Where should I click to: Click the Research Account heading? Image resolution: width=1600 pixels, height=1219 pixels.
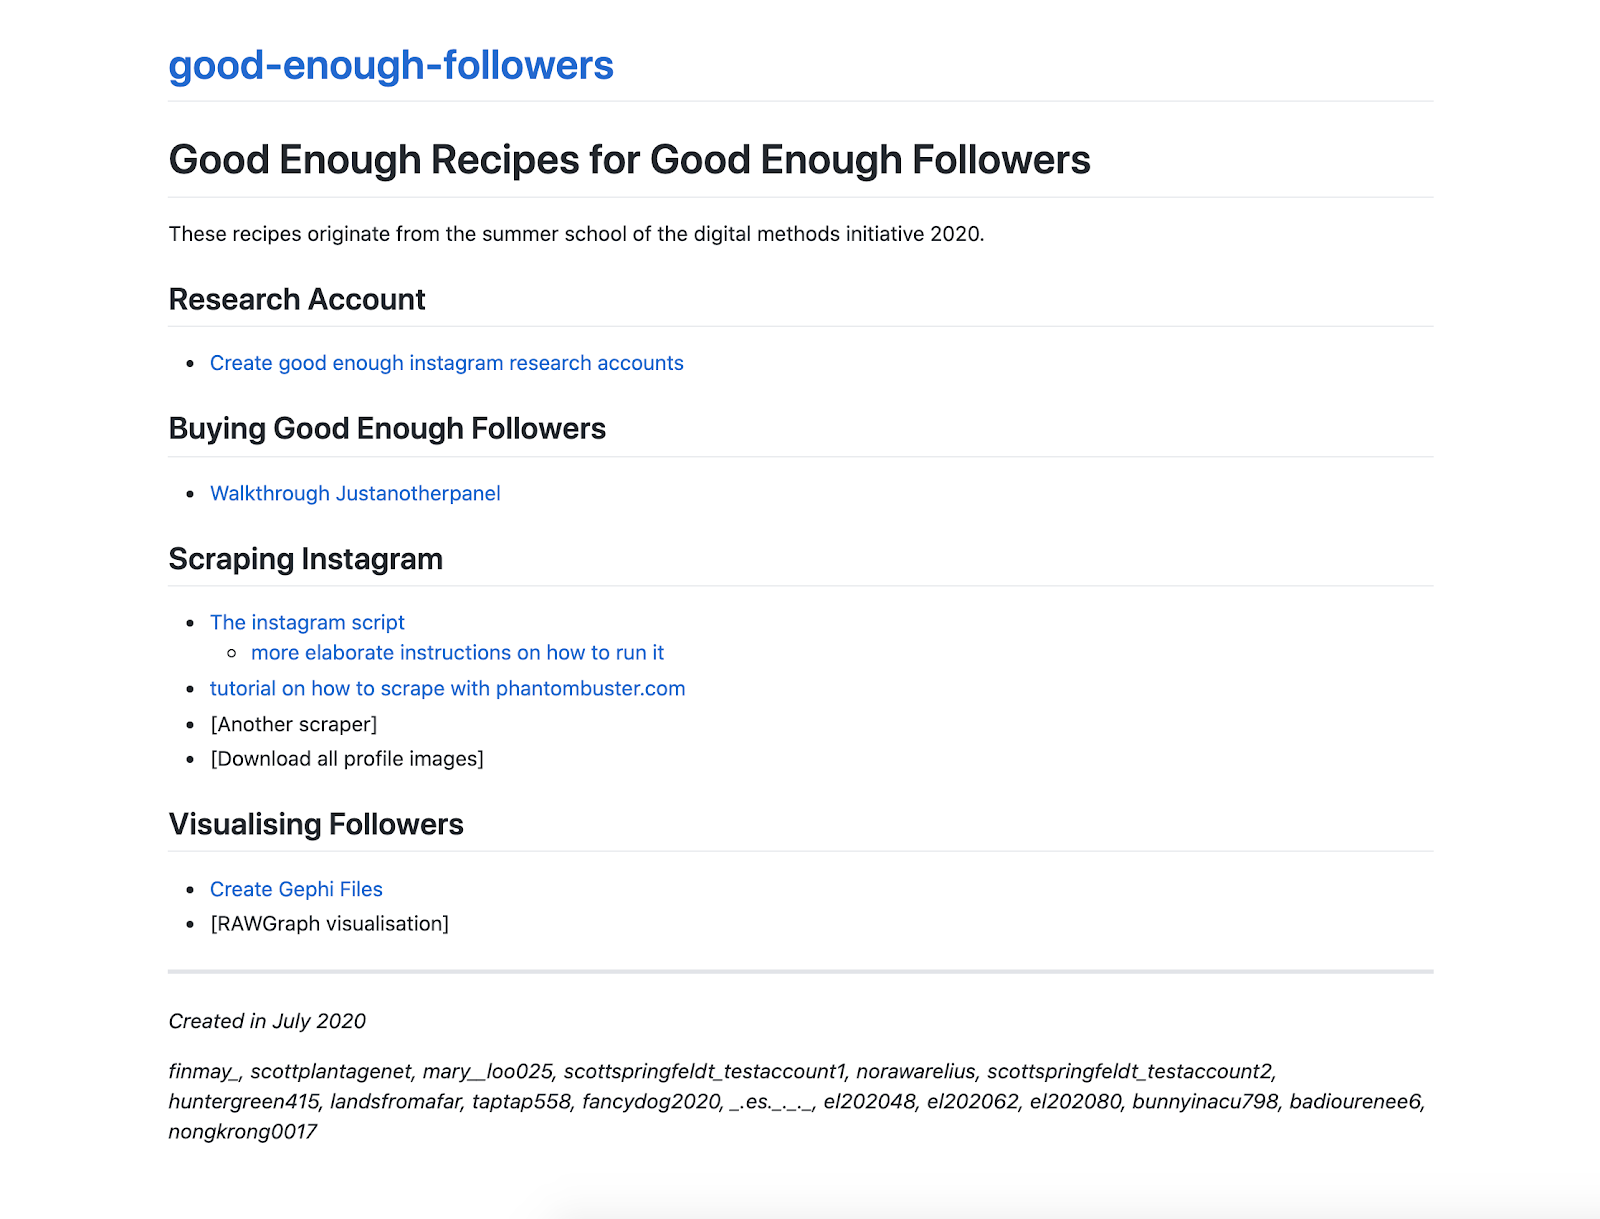297,299
